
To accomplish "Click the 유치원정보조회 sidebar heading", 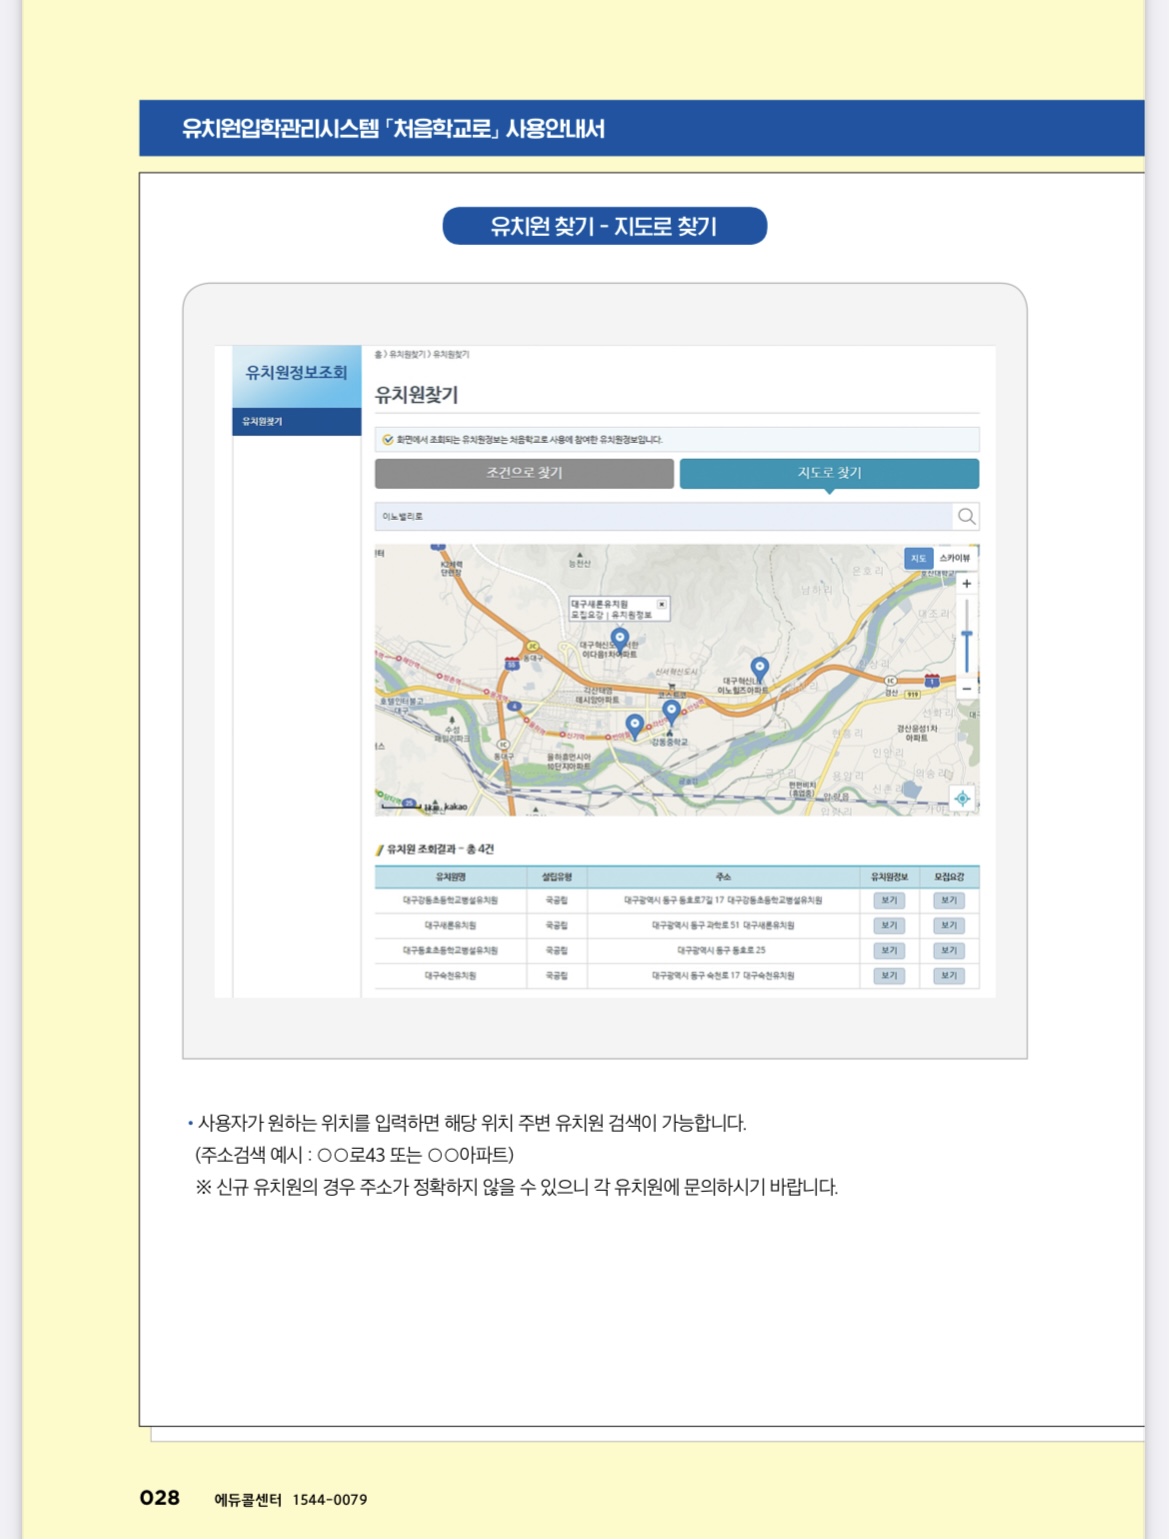I will pos(296,372).
